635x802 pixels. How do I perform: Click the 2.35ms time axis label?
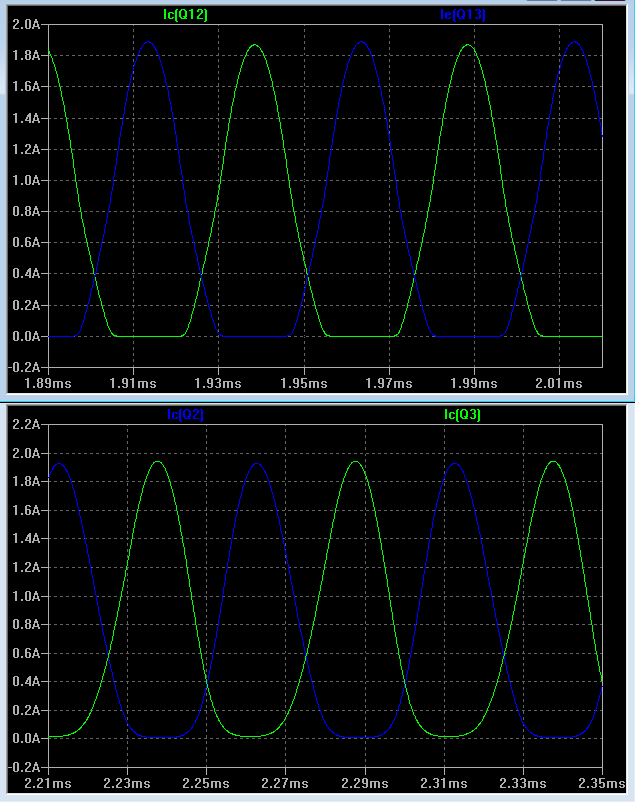tap(602, 783)
